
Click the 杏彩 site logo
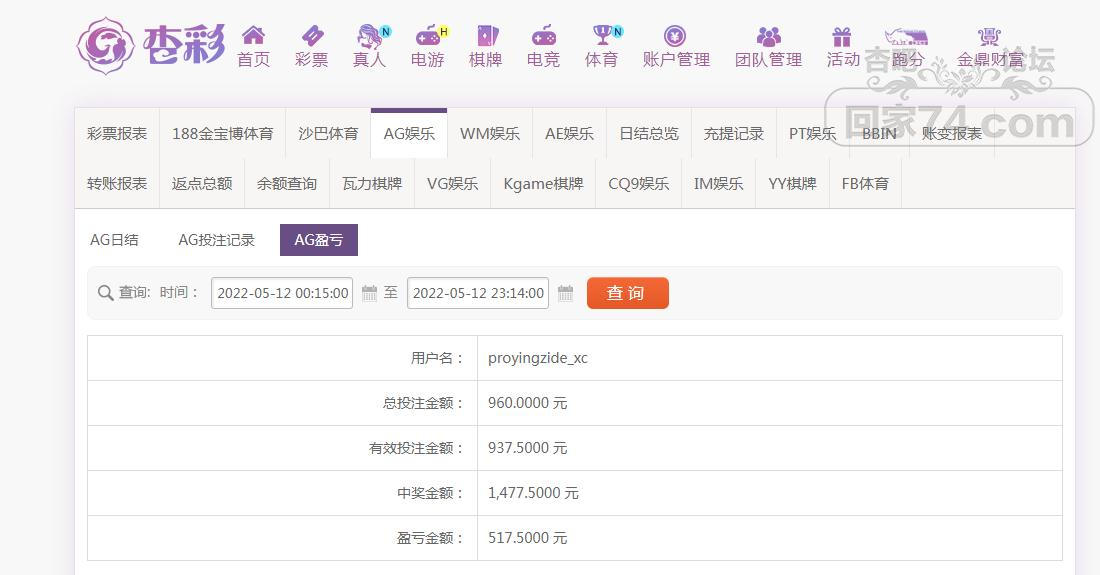click(151, 45)
